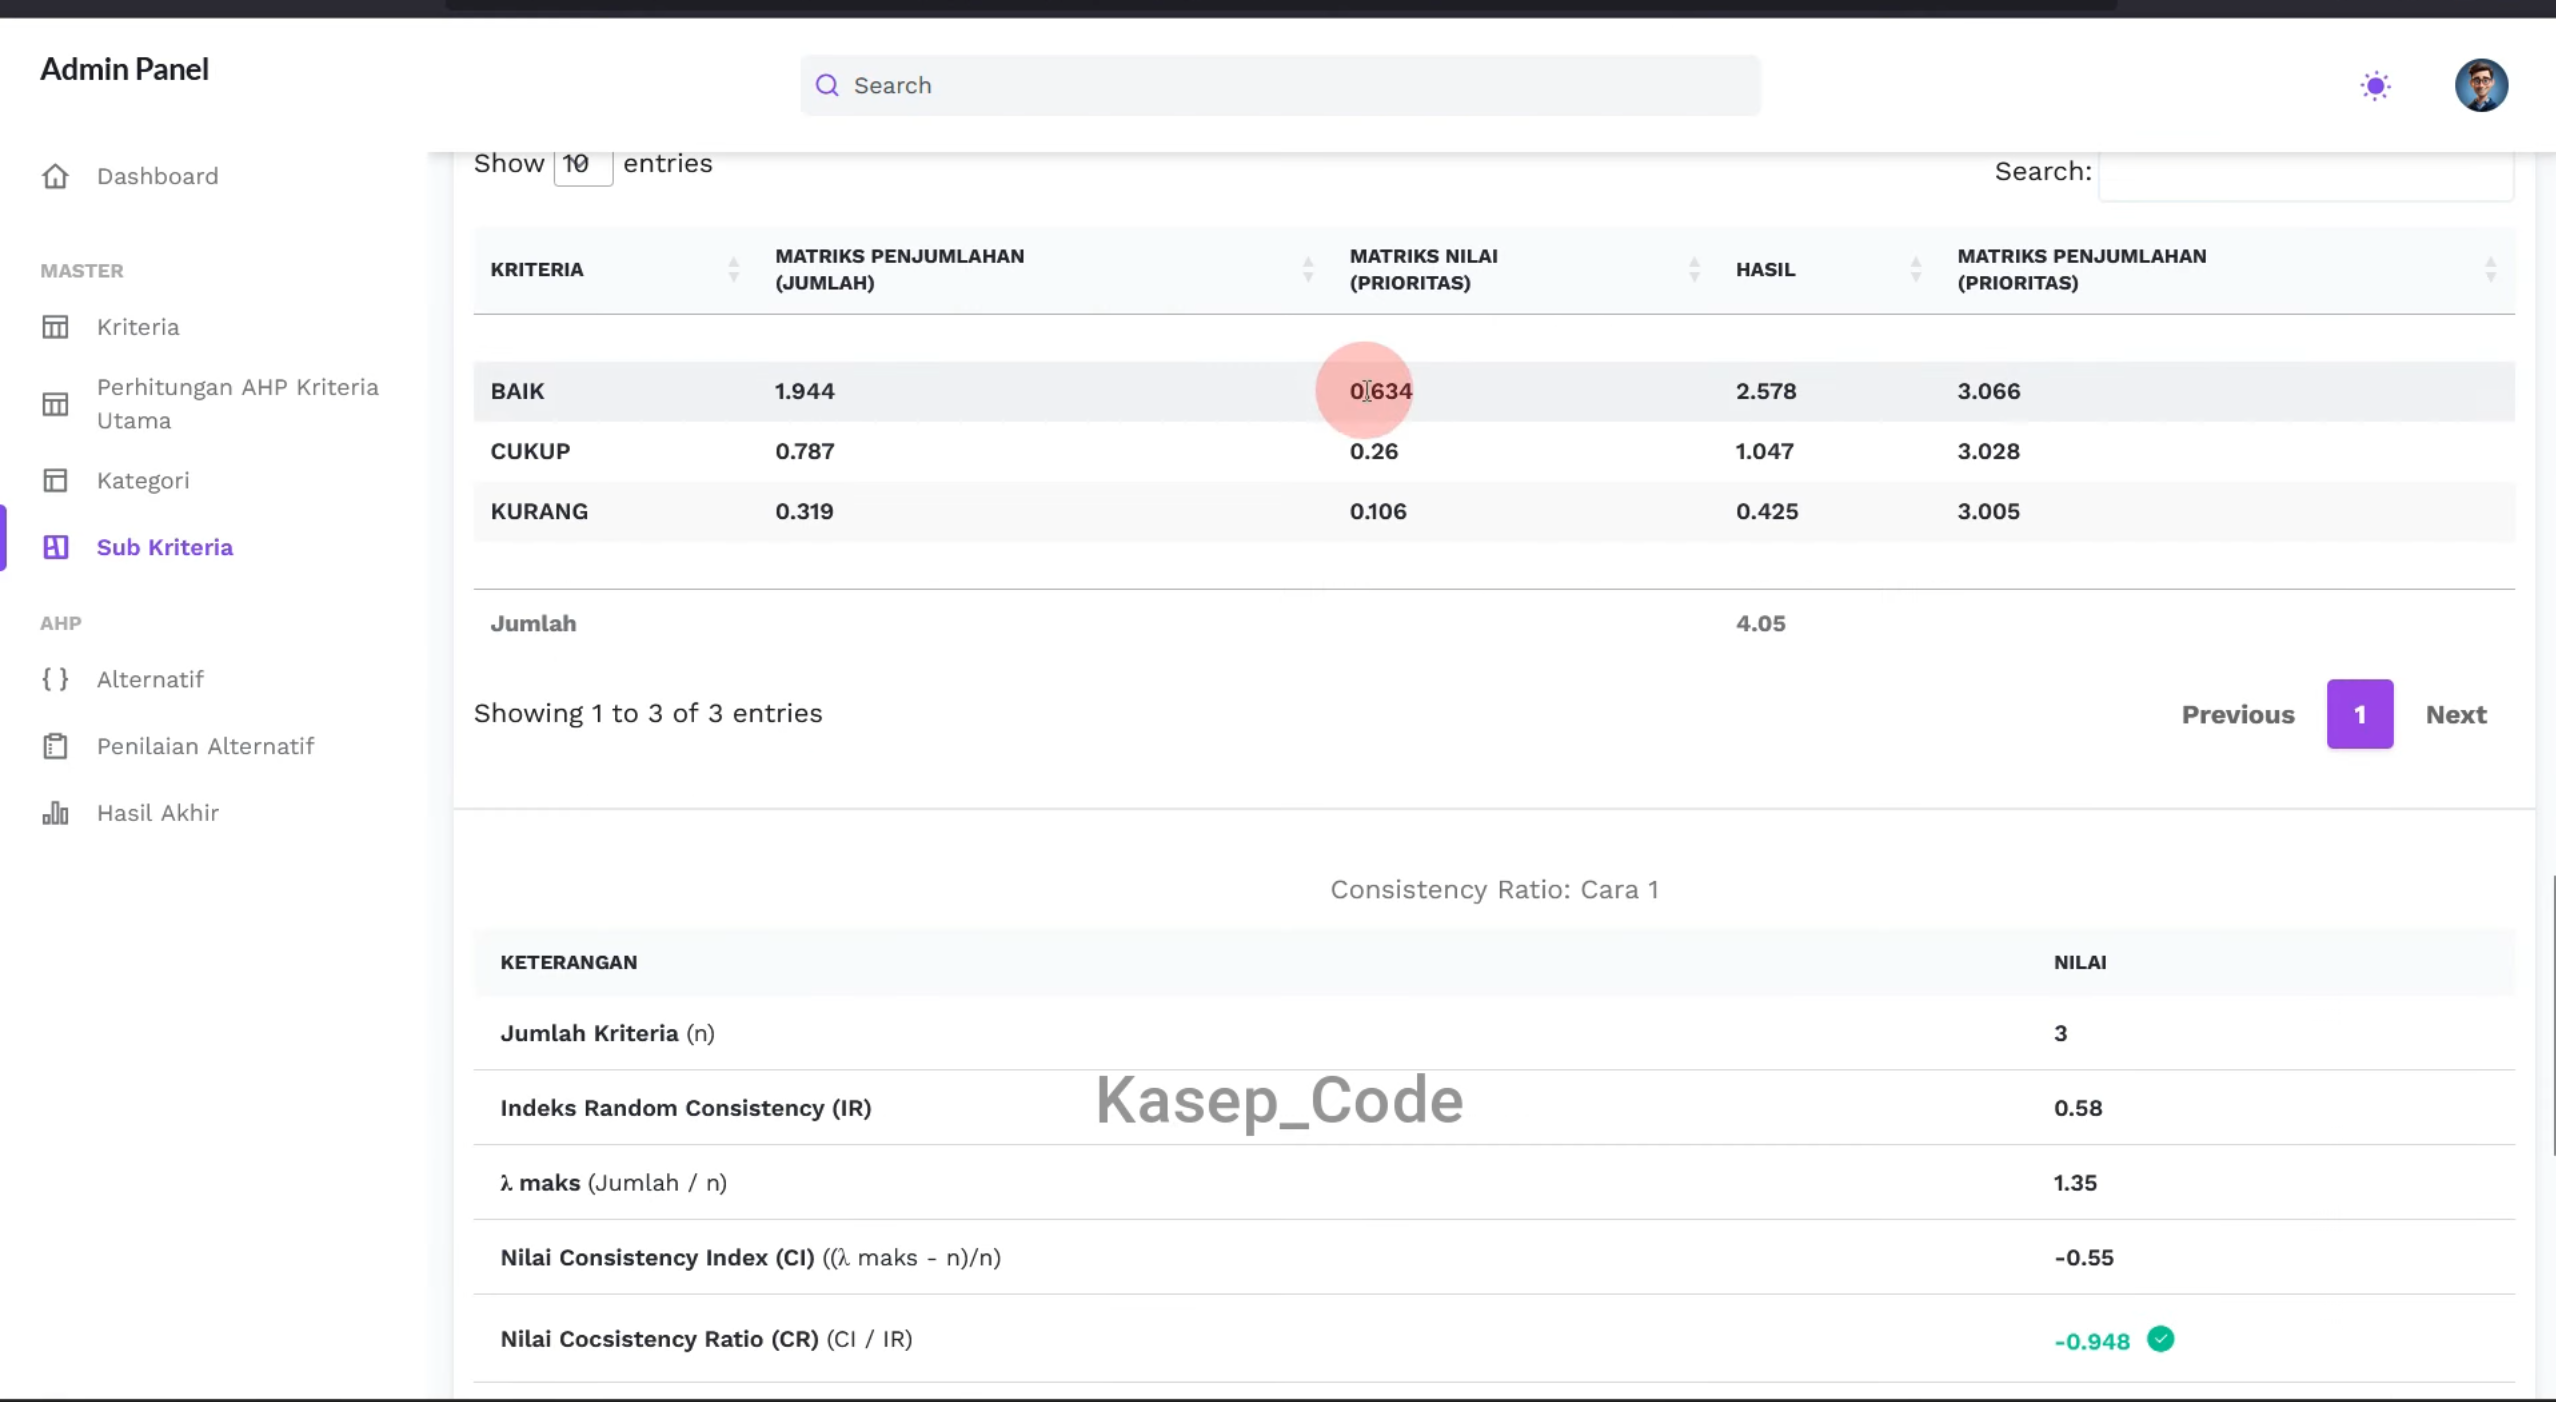
Task: Open the Hasil Akhir menu item
Action: (x=158, y=813)
